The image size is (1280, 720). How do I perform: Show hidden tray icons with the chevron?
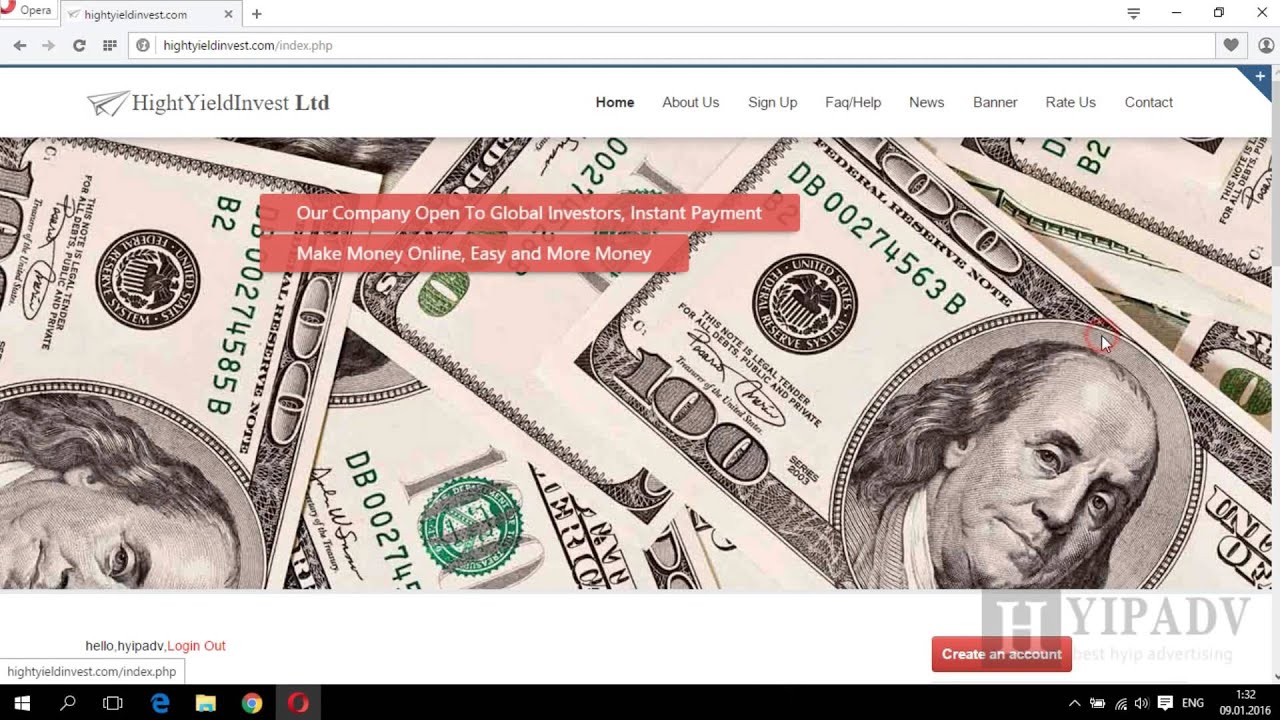1074,703
